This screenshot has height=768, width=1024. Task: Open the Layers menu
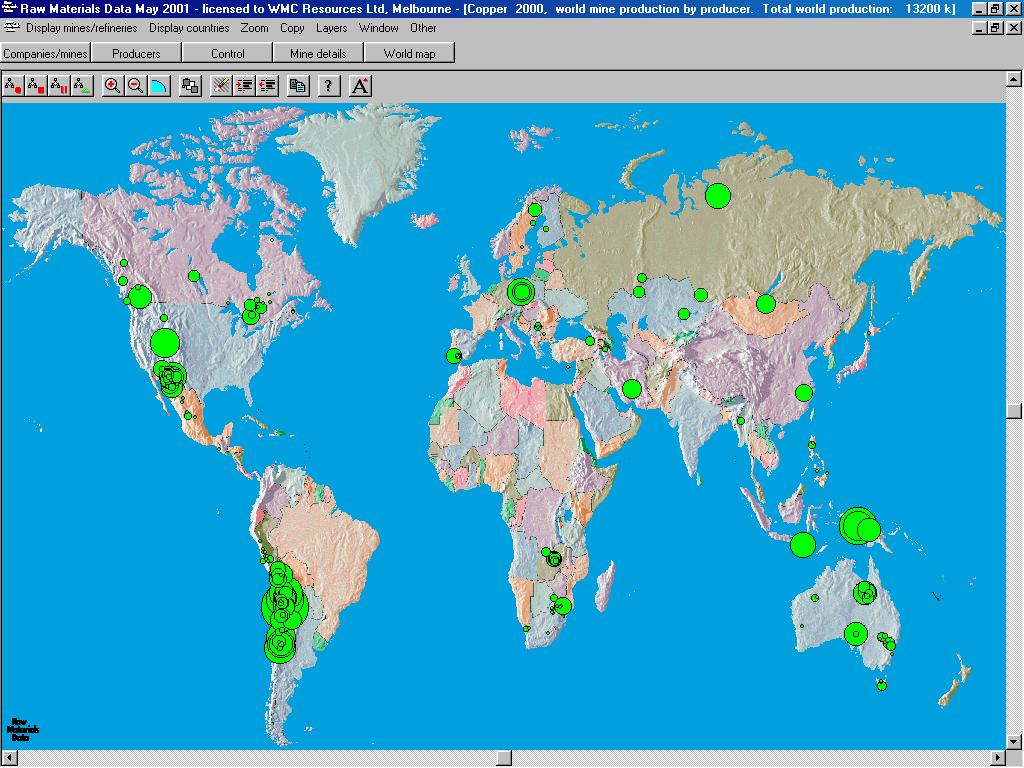point(331,28)
